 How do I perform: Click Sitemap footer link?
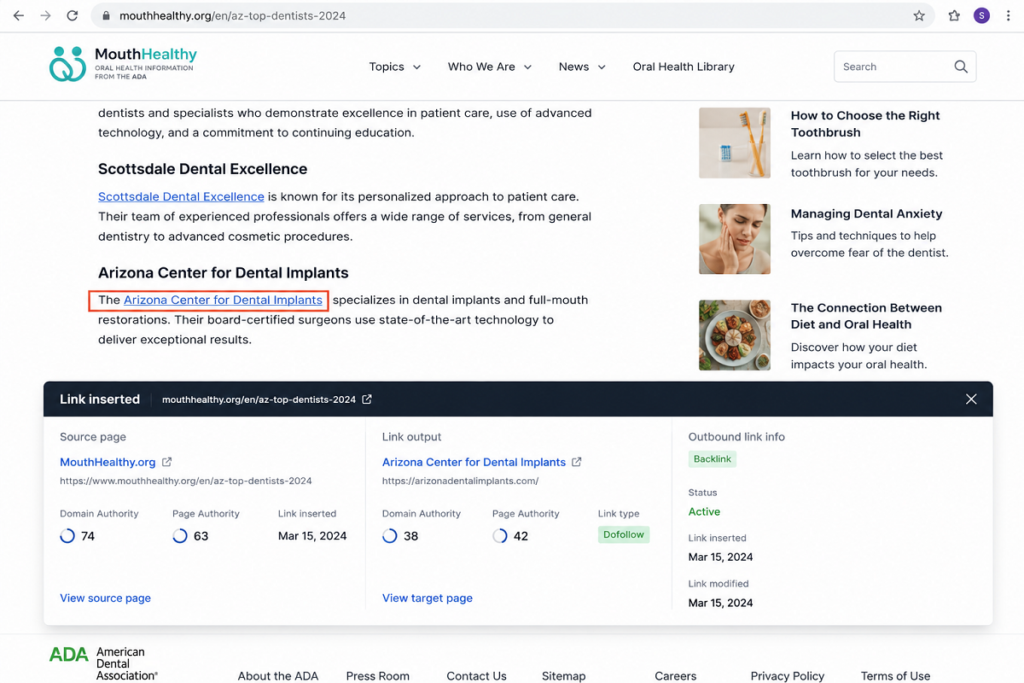pyautogui.click(x=564, y=676)
